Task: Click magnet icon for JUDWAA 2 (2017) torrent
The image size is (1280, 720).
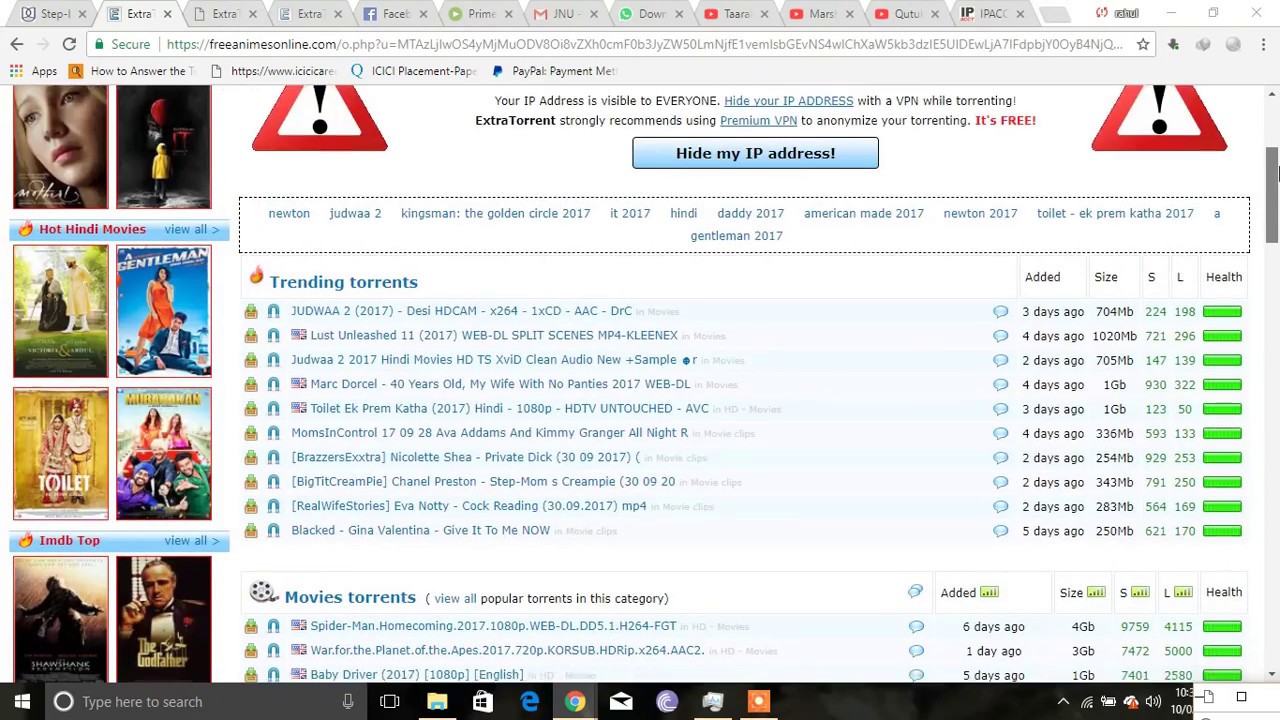Action: click(x=273, y=311)
